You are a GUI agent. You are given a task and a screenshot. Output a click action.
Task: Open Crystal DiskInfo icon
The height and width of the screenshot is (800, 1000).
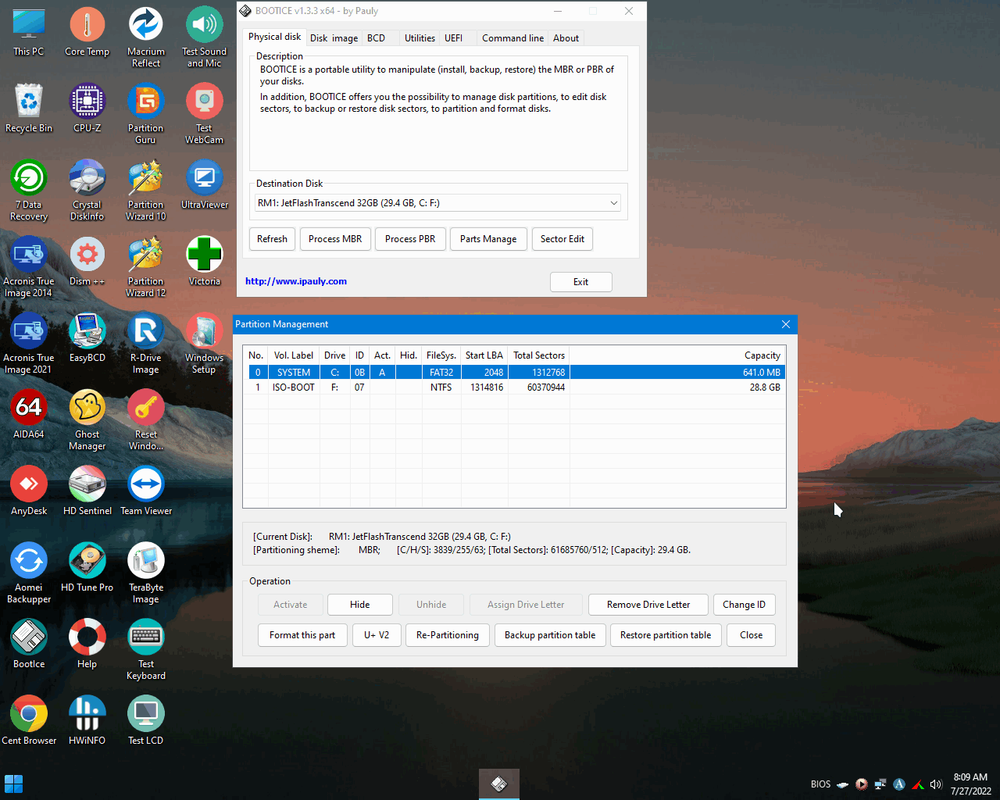click(87, 190)
